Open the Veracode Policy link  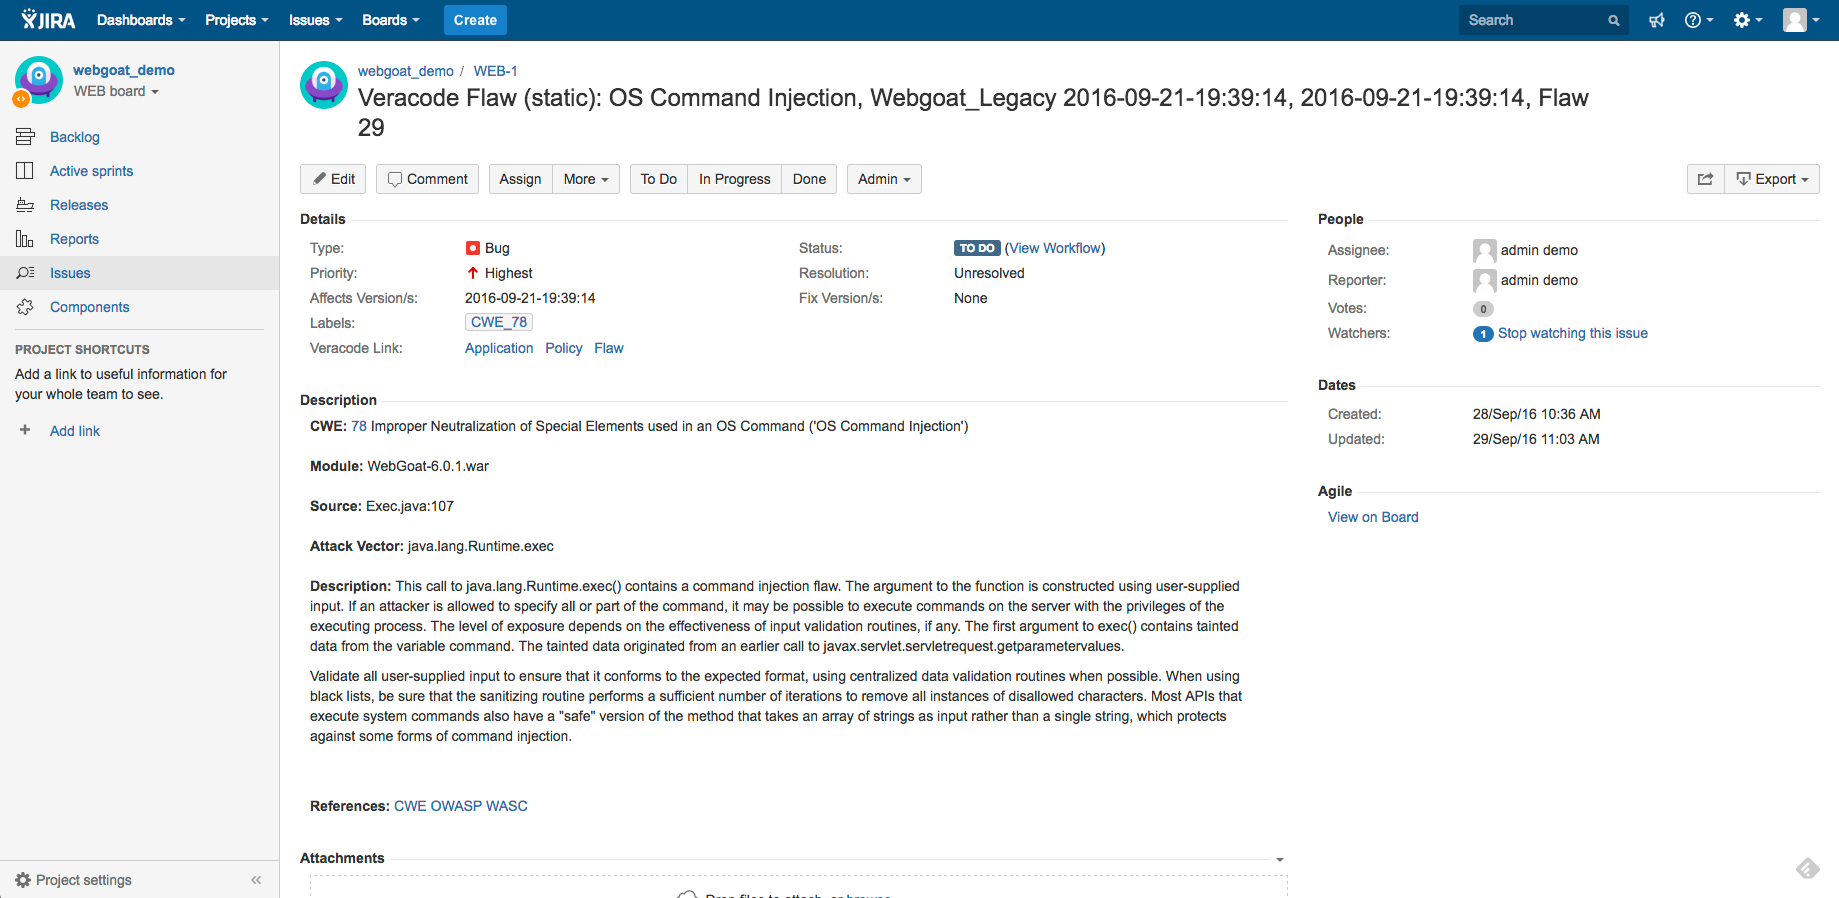click(564, 348)
